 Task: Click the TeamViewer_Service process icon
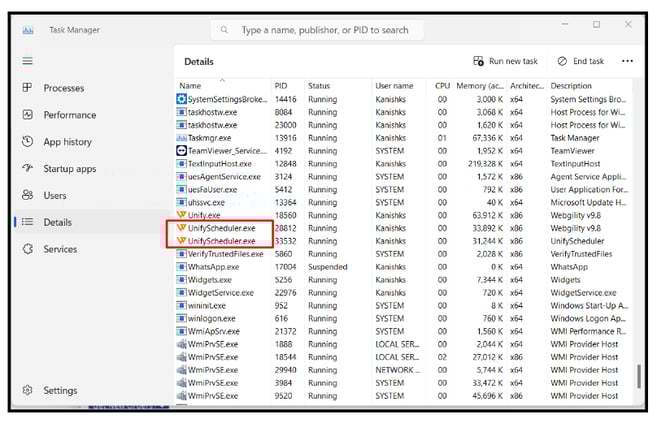click(x=181, y=150)
